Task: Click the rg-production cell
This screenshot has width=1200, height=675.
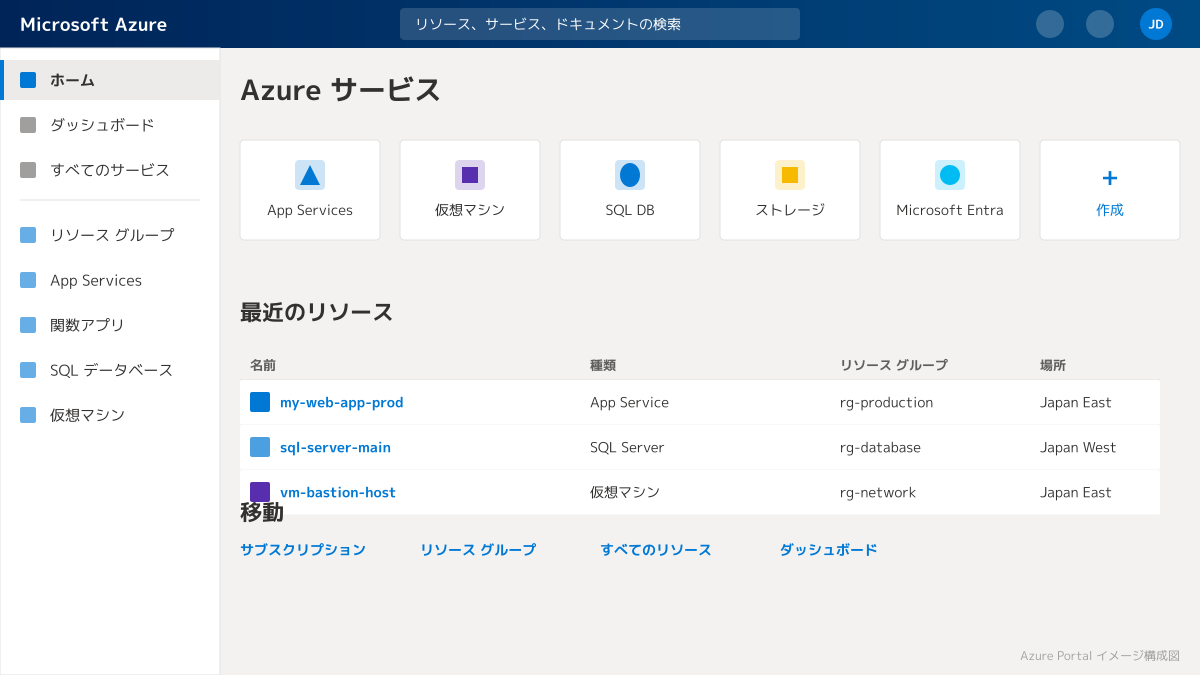Action: tap(887, 402)
